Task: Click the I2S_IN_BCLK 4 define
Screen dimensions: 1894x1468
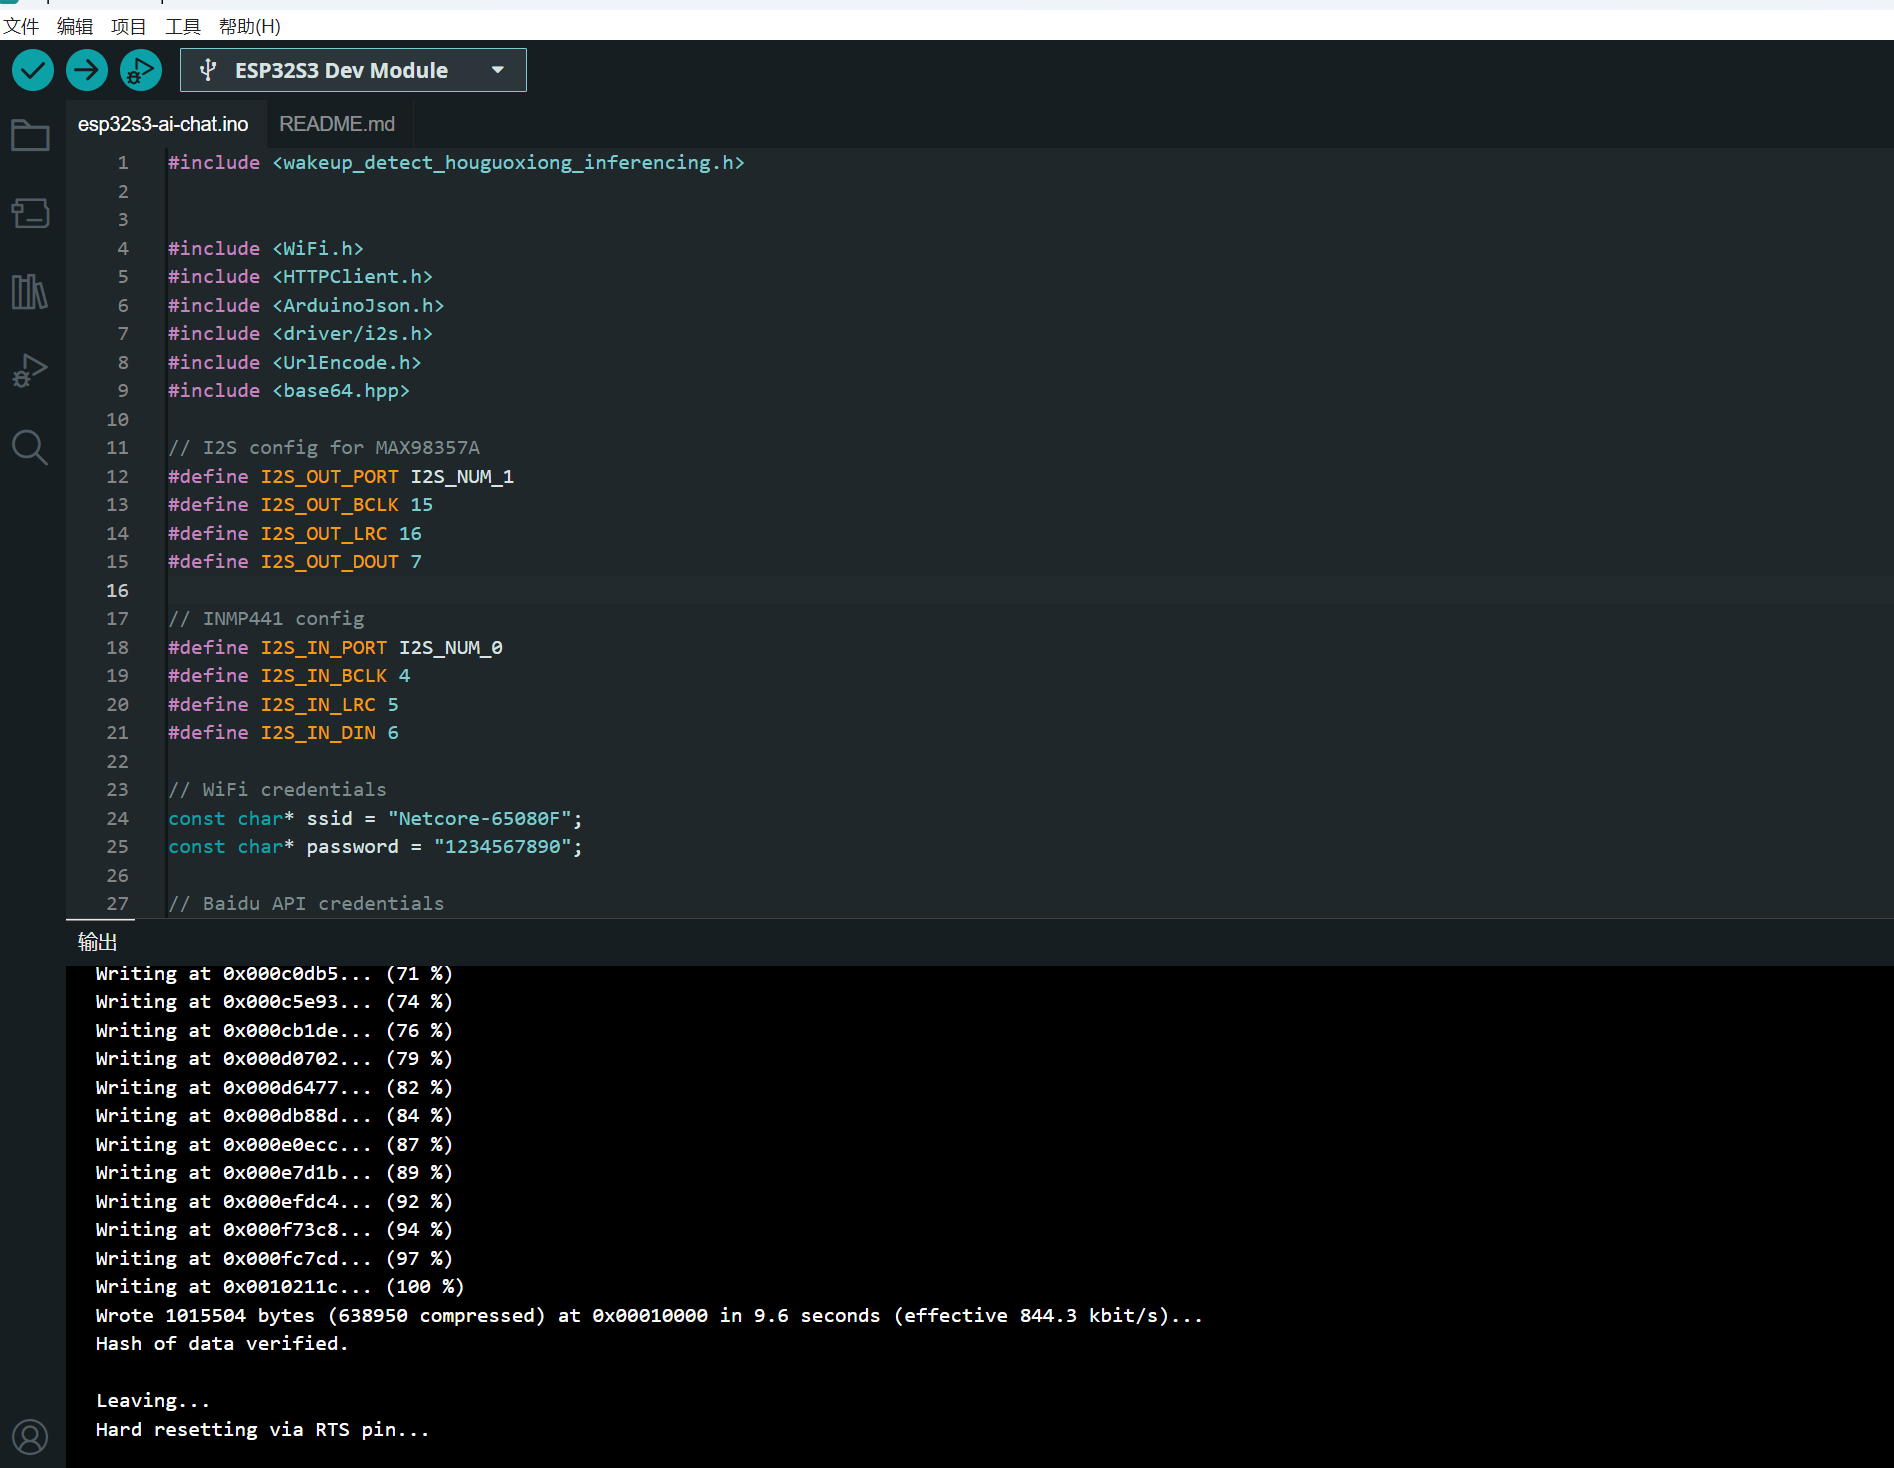Action: coord(289,676)
